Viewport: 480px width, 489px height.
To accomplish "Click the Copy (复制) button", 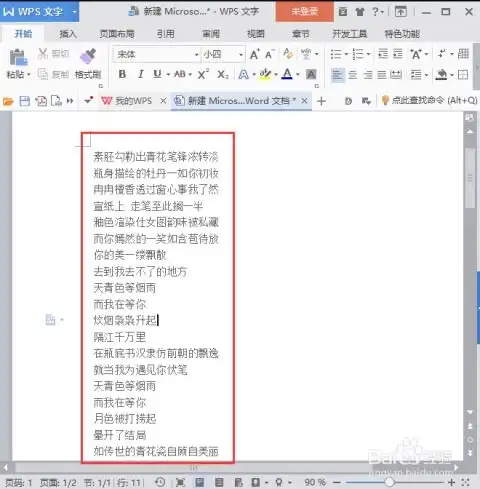I will (x=54, y=74).
